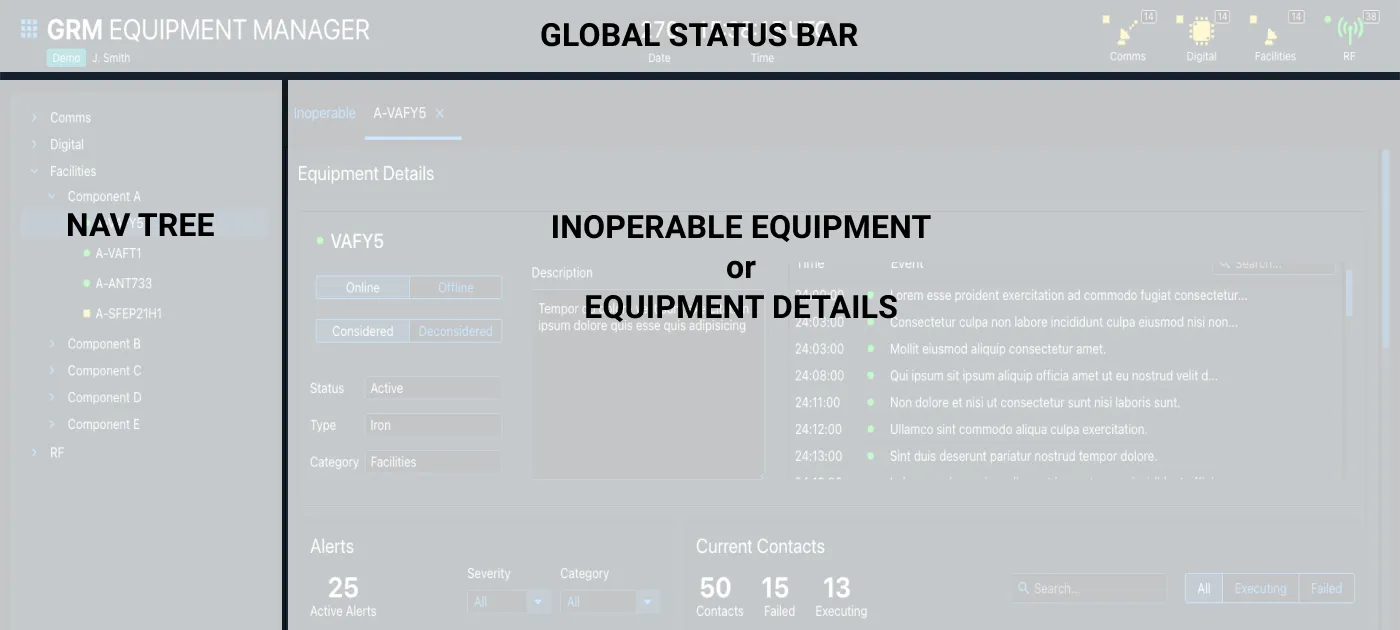Click the GRM app grid icon top left
The height and width of the screenshot is (630, 1400).
(x=28, y=27)
